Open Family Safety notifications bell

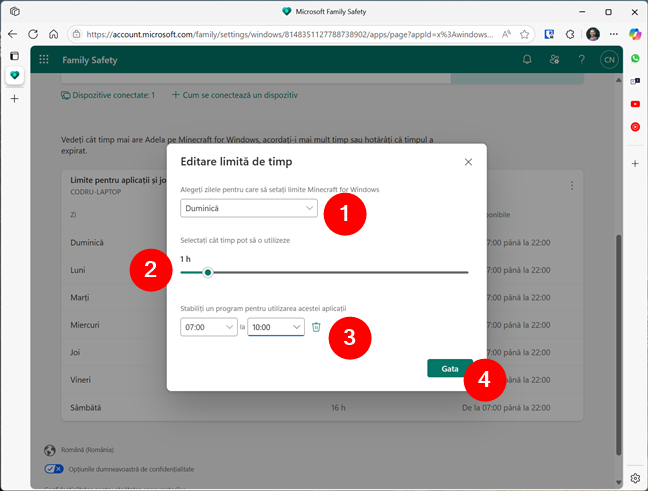click(x=527, y=60)
